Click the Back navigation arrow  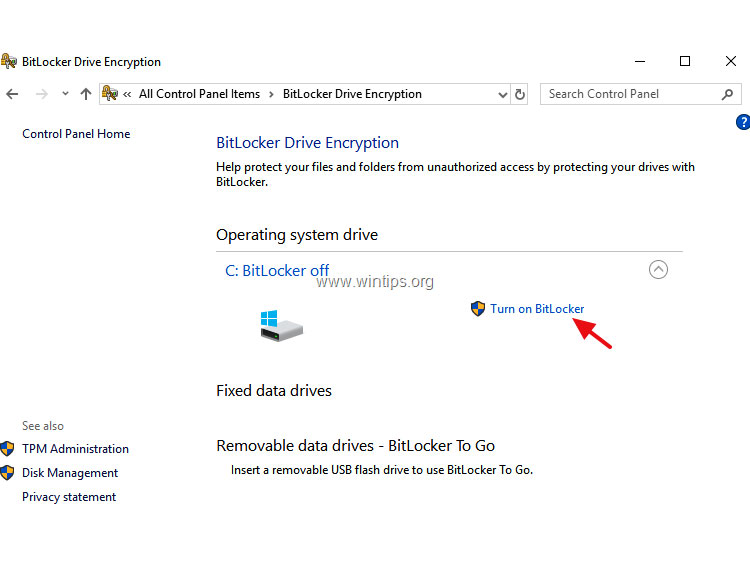12,94
